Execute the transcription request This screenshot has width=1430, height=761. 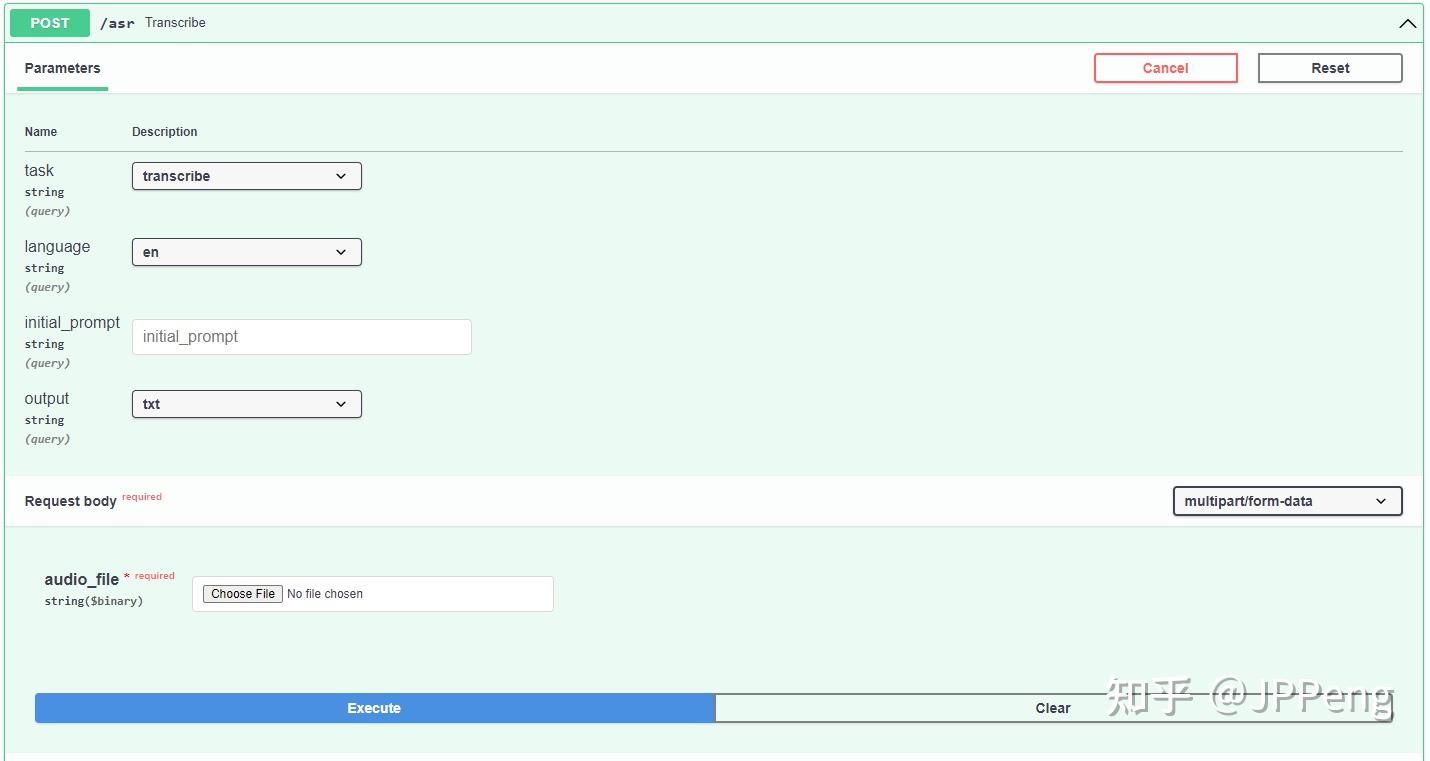tap(373, 708)
